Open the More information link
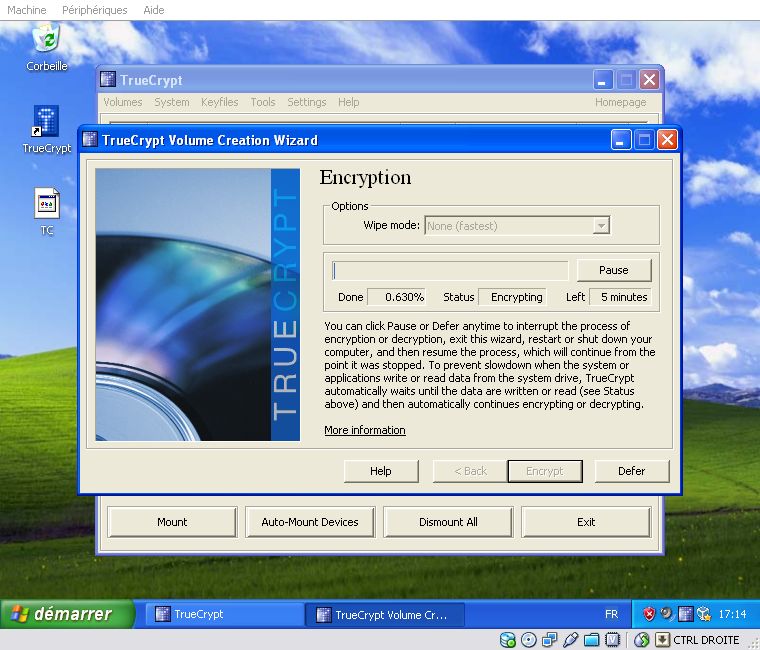The image size is (760, 650). pyautogui.click(x=365, y=430)
